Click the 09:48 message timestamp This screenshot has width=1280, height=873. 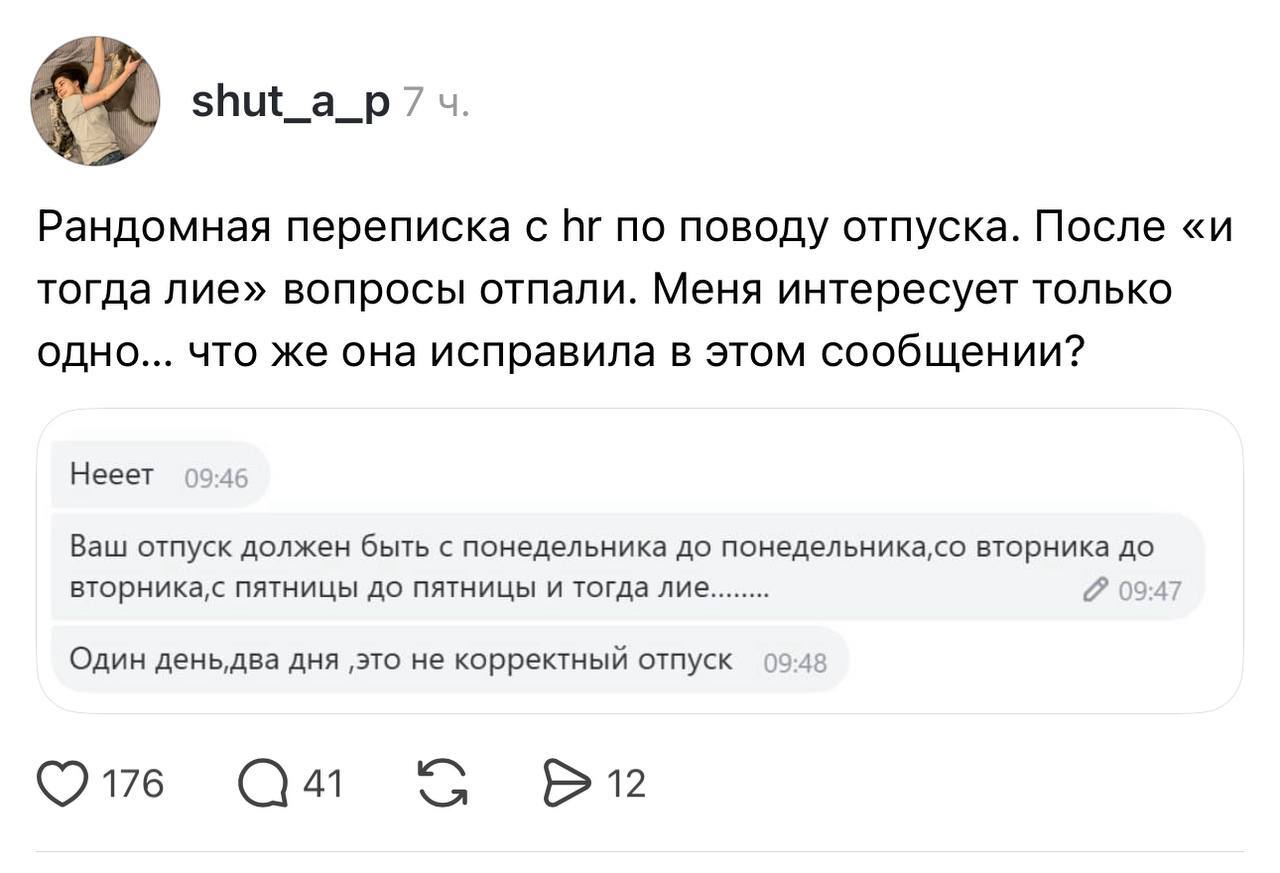[x=794, y=662]
